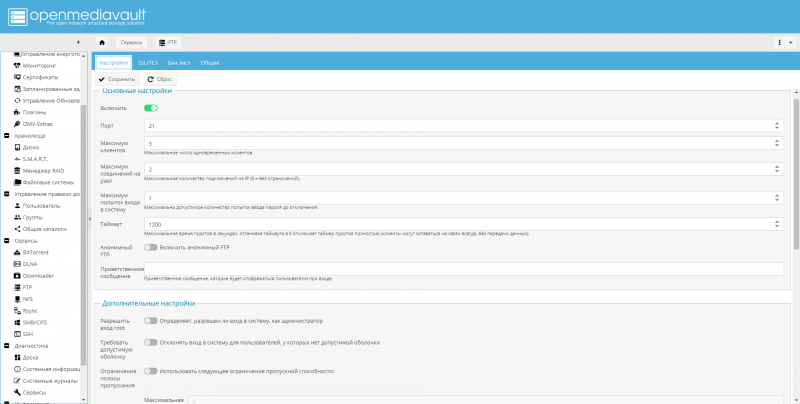Click the FTP breadcrumb item

click(x=168, y=43)
